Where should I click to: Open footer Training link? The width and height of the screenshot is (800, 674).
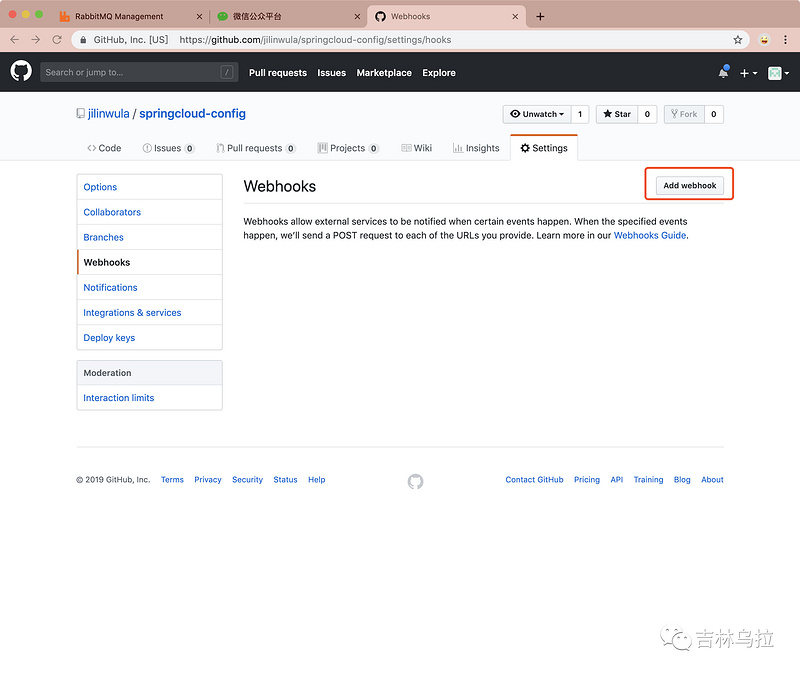648,480
